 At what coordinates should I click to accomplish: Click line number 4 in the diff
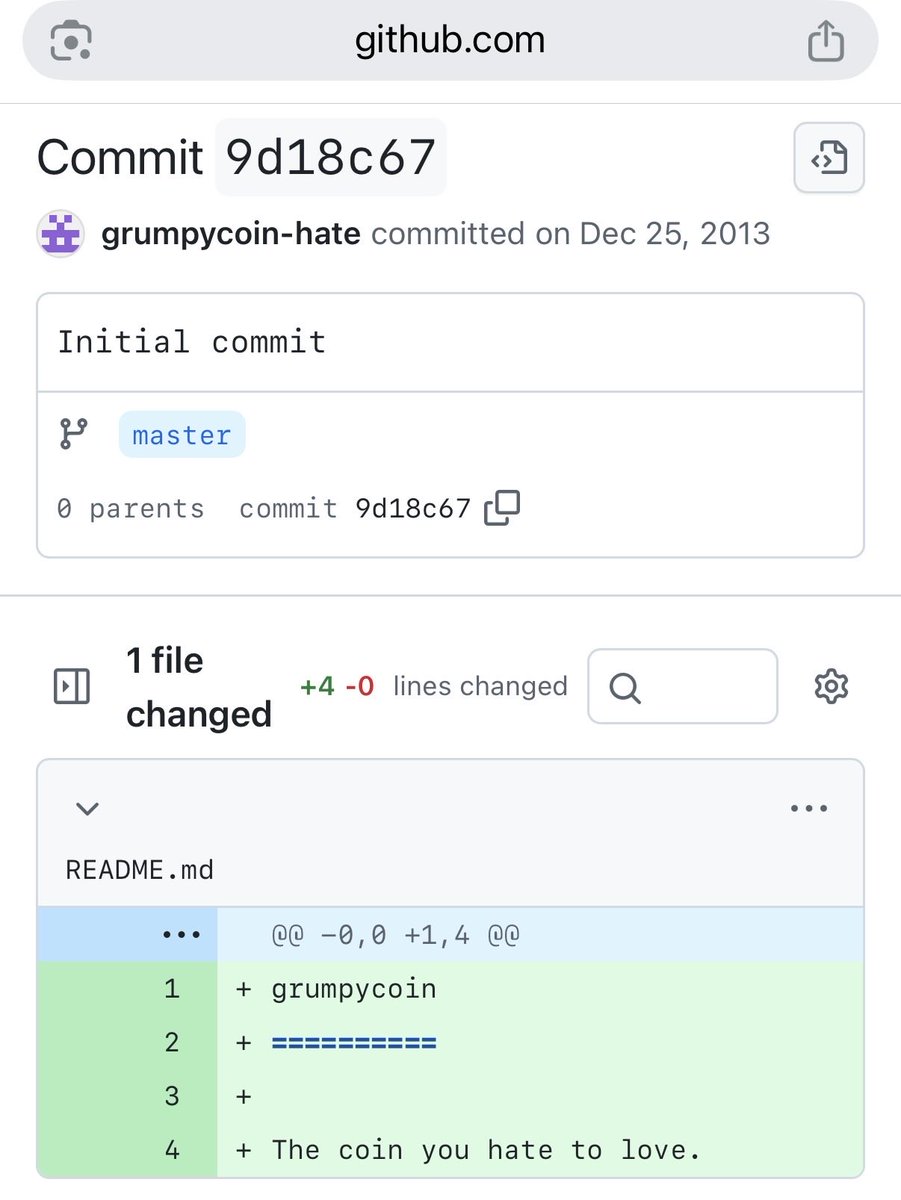click(172, 1149)
